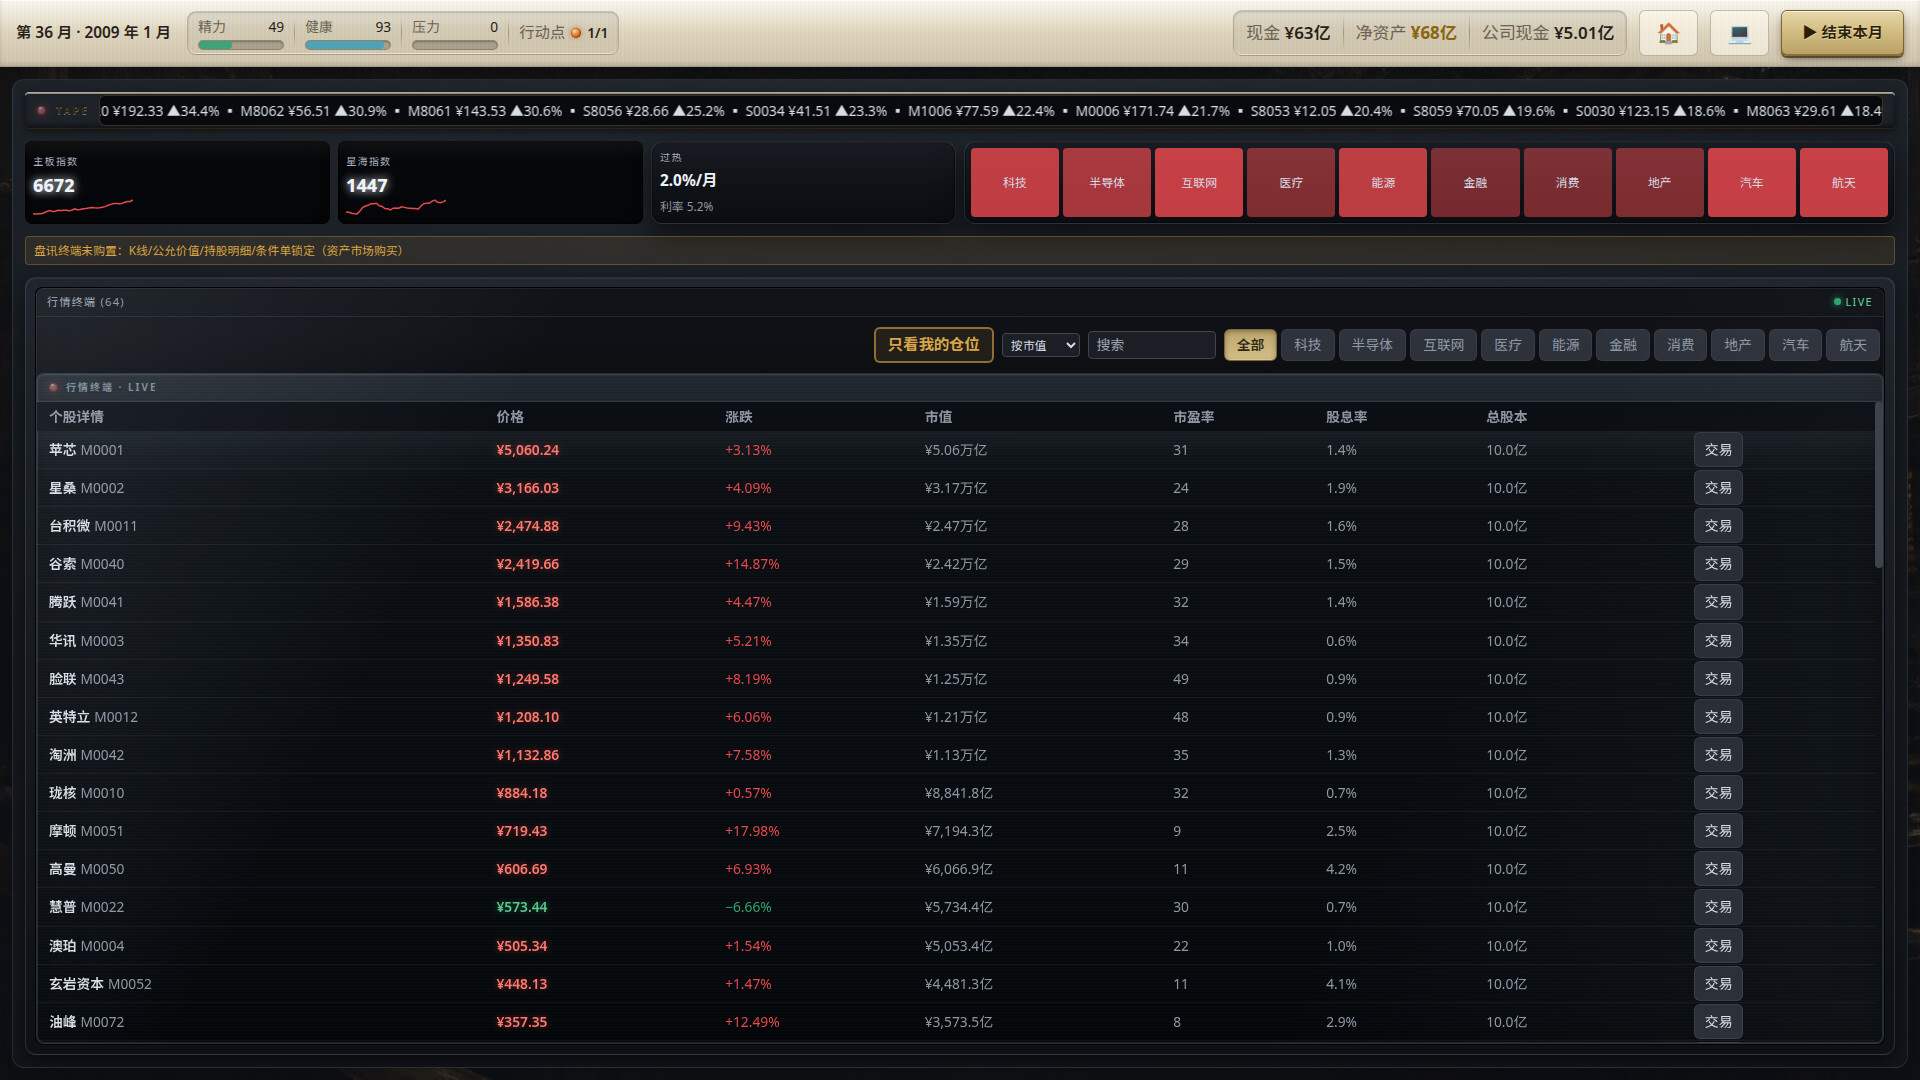Toggle the show-only-my-positions filter
The image size is (1920, 1080).
(933, 345)
